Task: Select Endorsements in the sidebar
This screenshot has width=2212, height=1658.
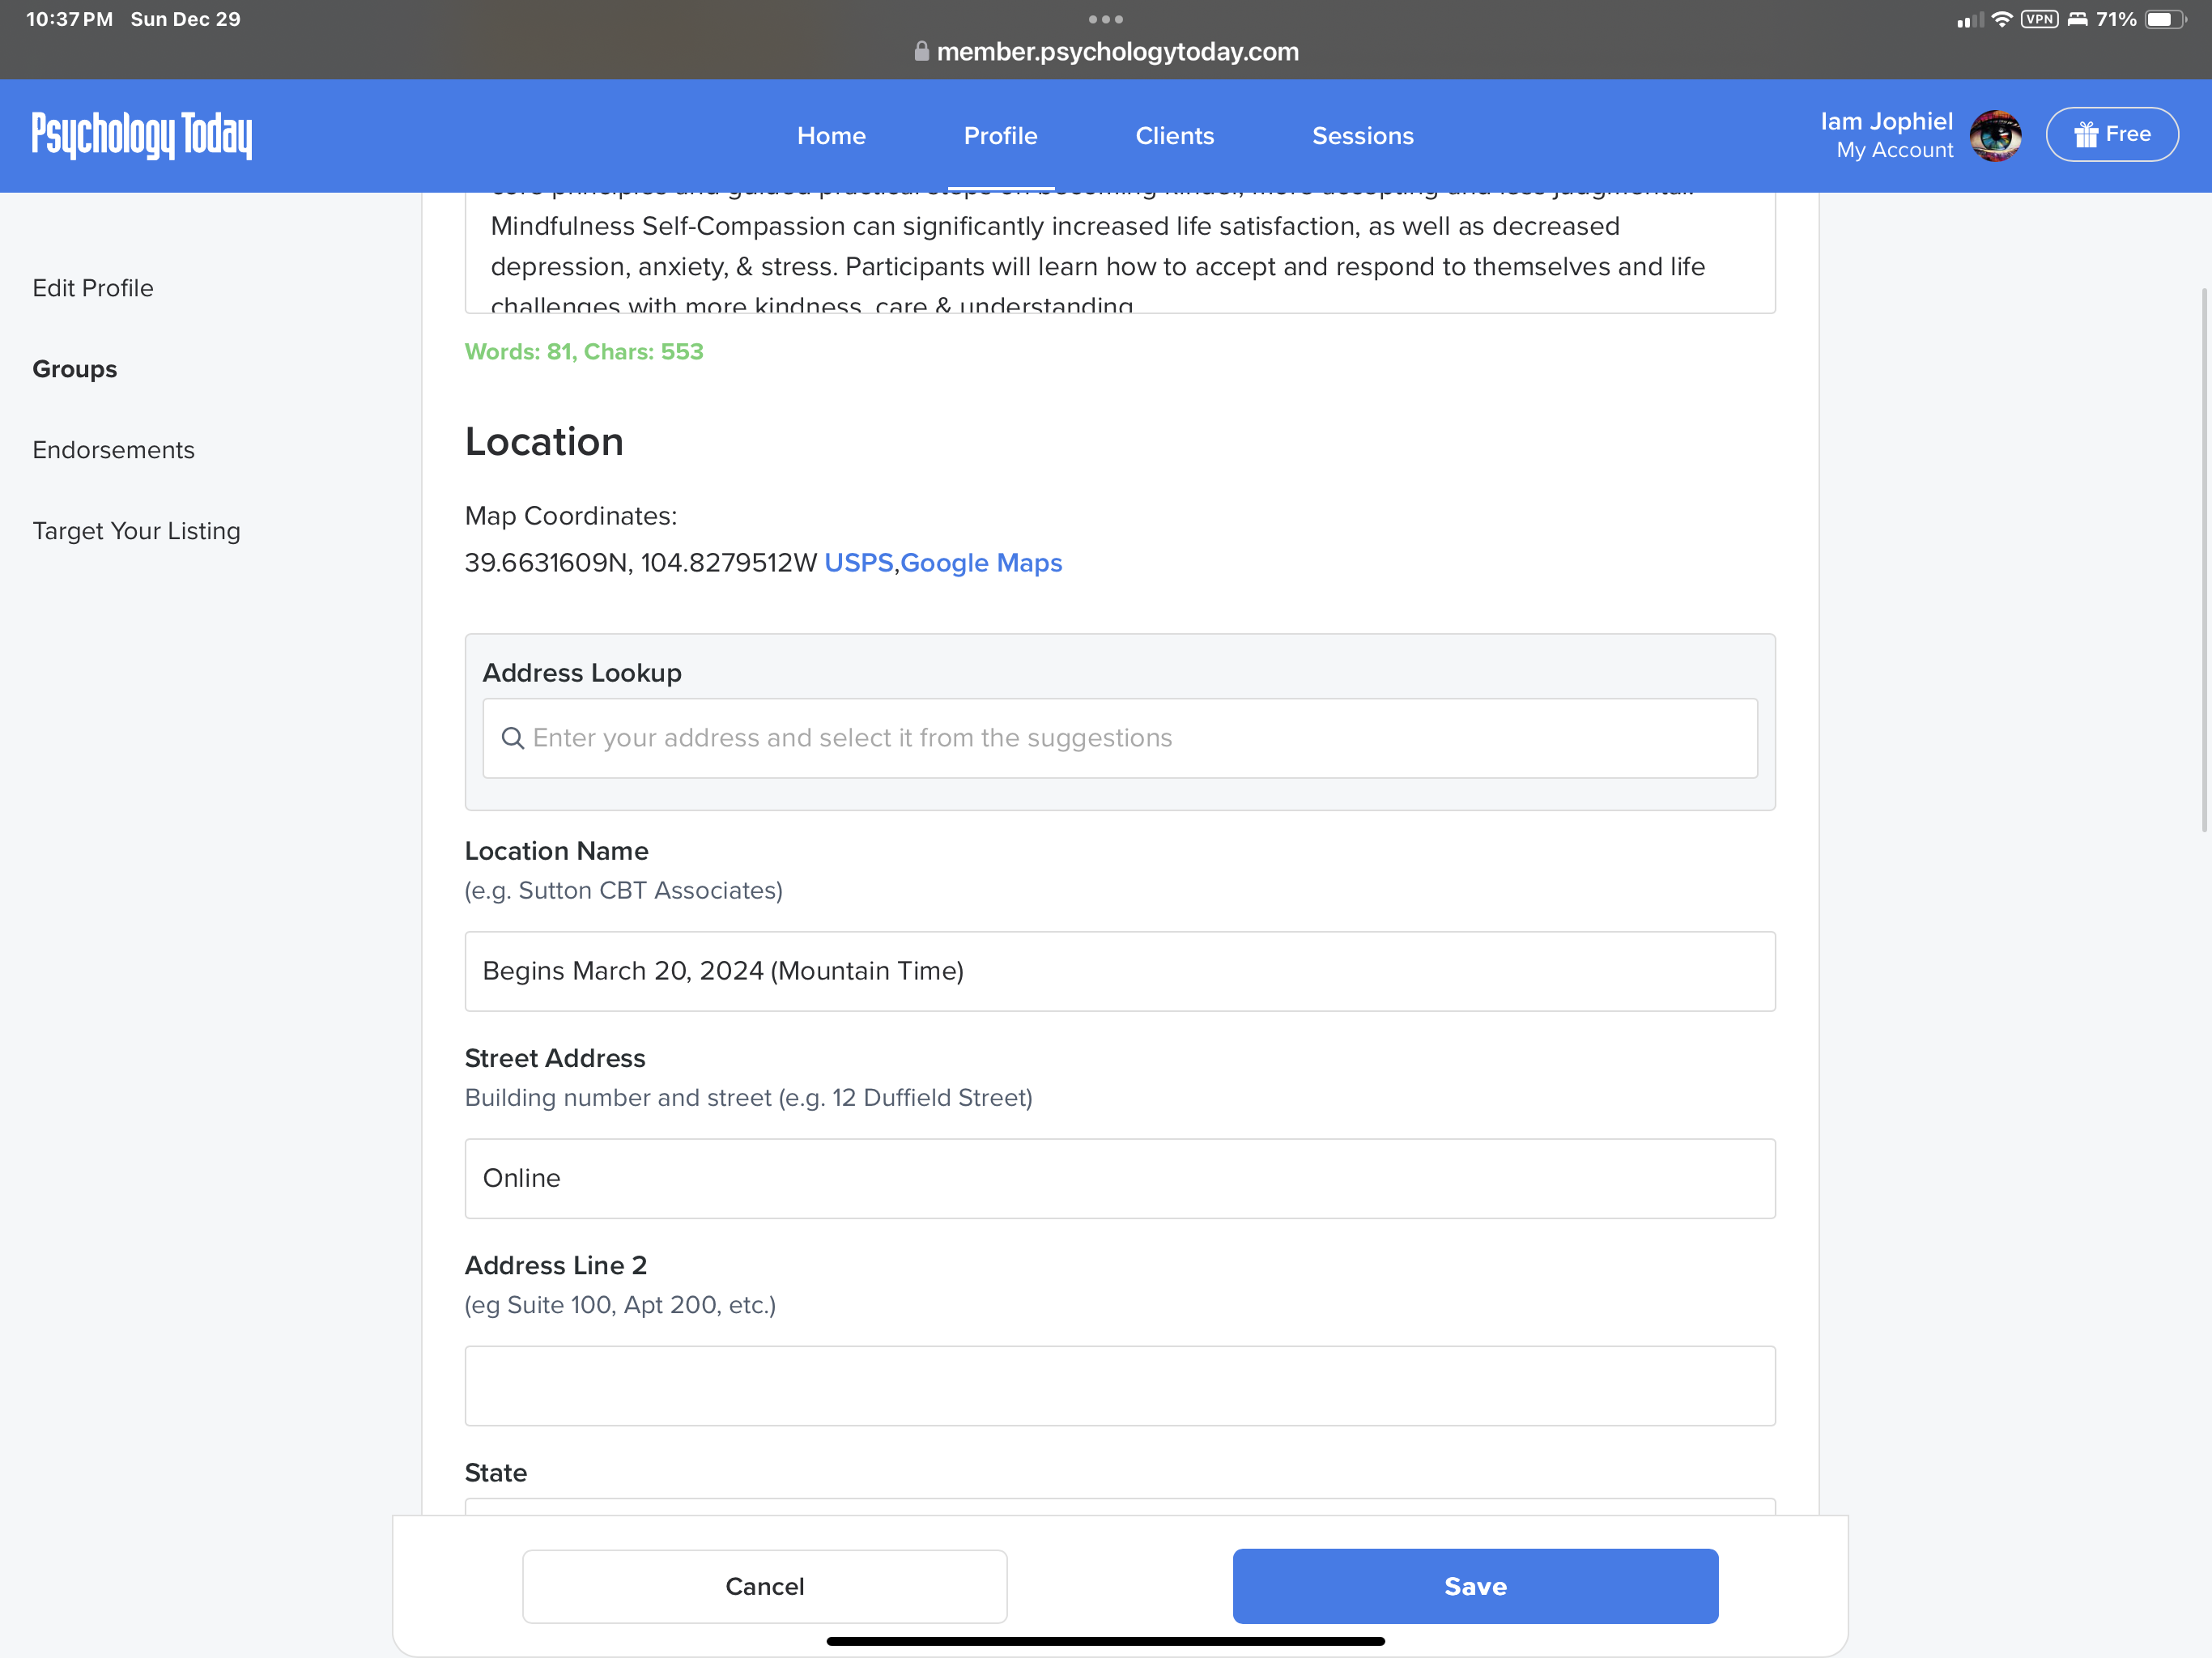Action: click(x=113, y=450)
